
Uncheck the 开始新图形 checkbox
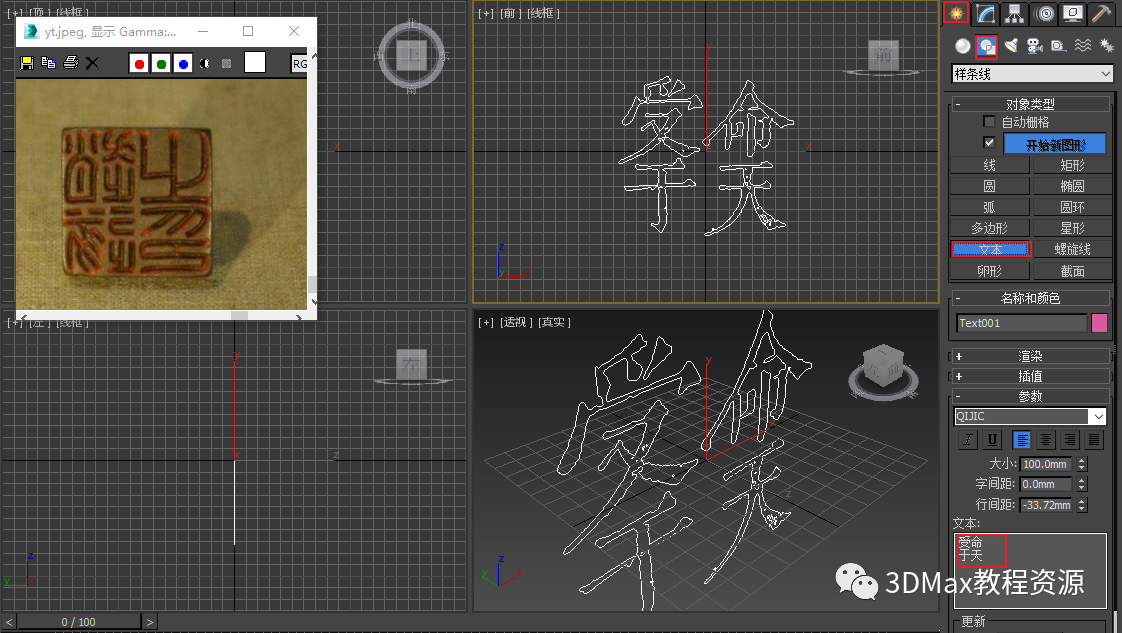[x=989, y=143]
